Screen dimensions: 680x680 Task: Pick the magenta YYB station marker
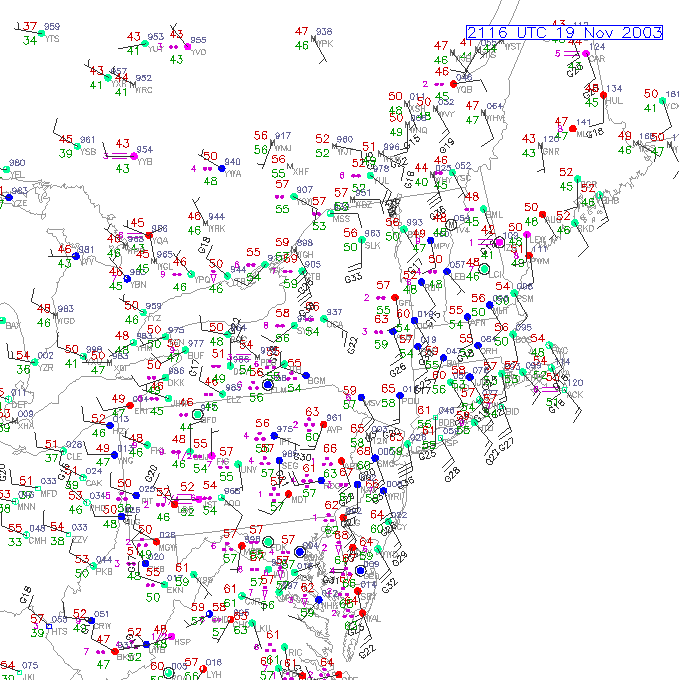click(x=134, y=156)
